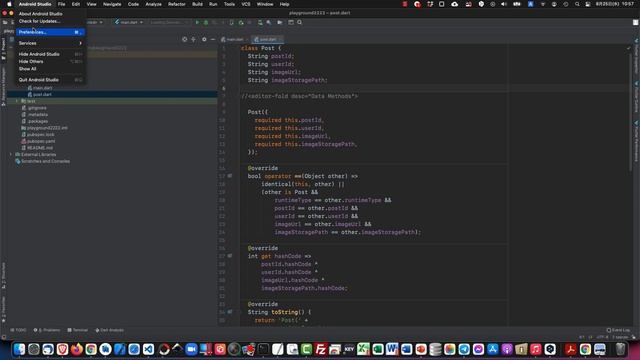Open Zoom from the Dock
This screenshot has width=640, height=360.
point(191,349)
